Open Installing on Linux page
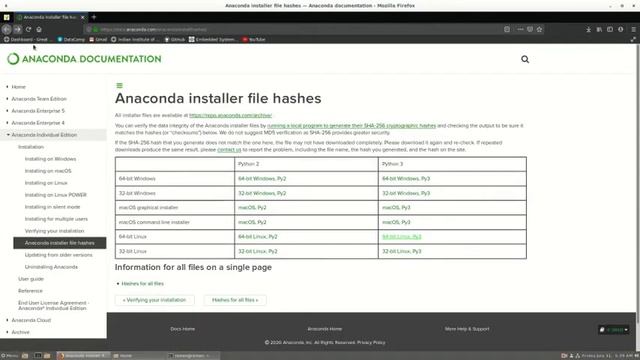The image size is (640, 360). 46,183
